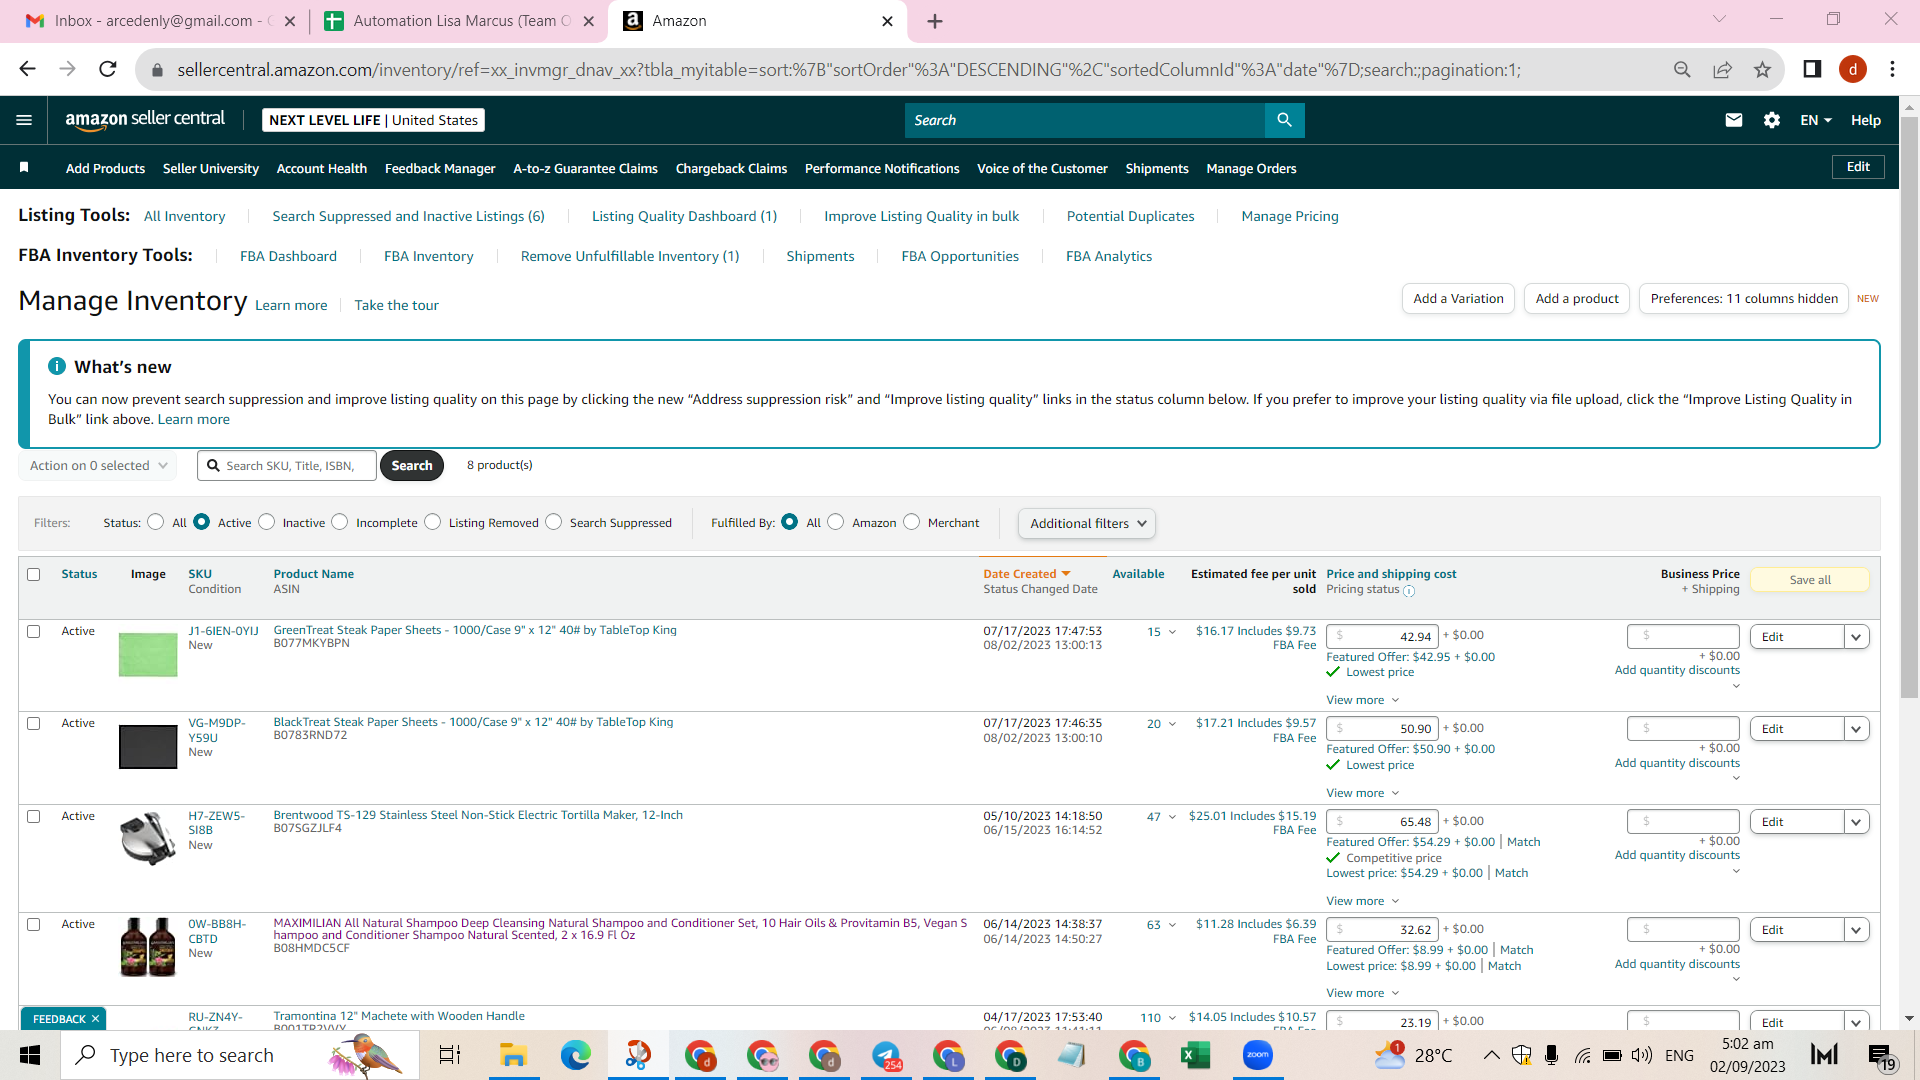Select Fulfilled By 'Amazon' radio
This screenshot has width=1920, height=1080.
(x=836, y=522)
